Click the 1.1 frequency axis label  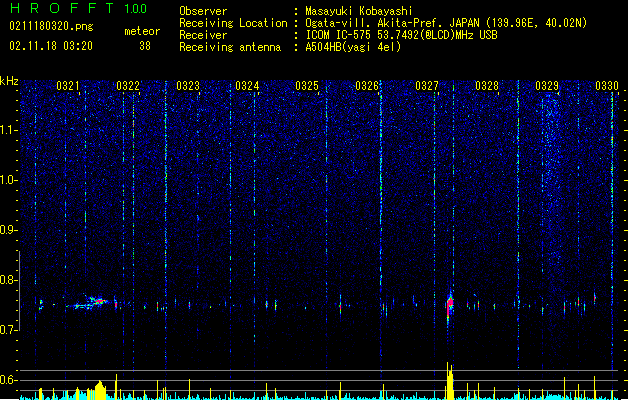[9, 130]
